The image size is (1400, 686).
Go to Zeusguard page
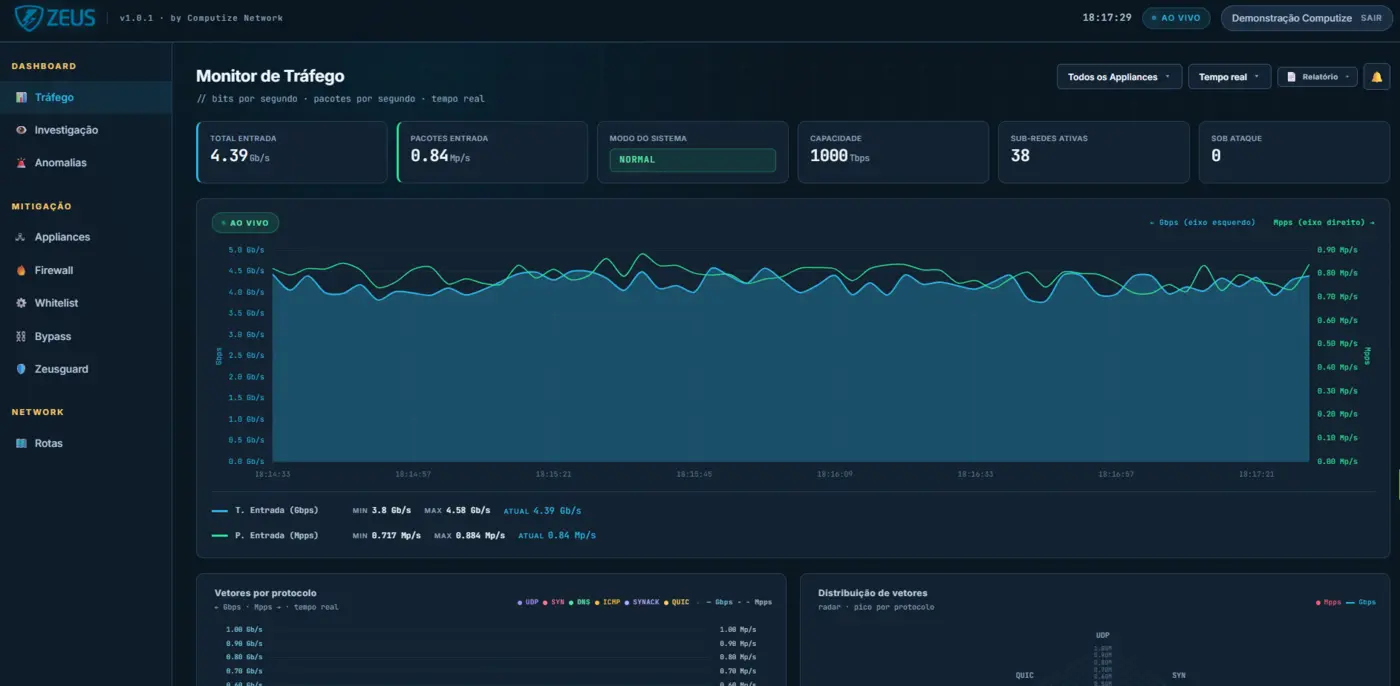pyautogui.click(x=86, y=370)
